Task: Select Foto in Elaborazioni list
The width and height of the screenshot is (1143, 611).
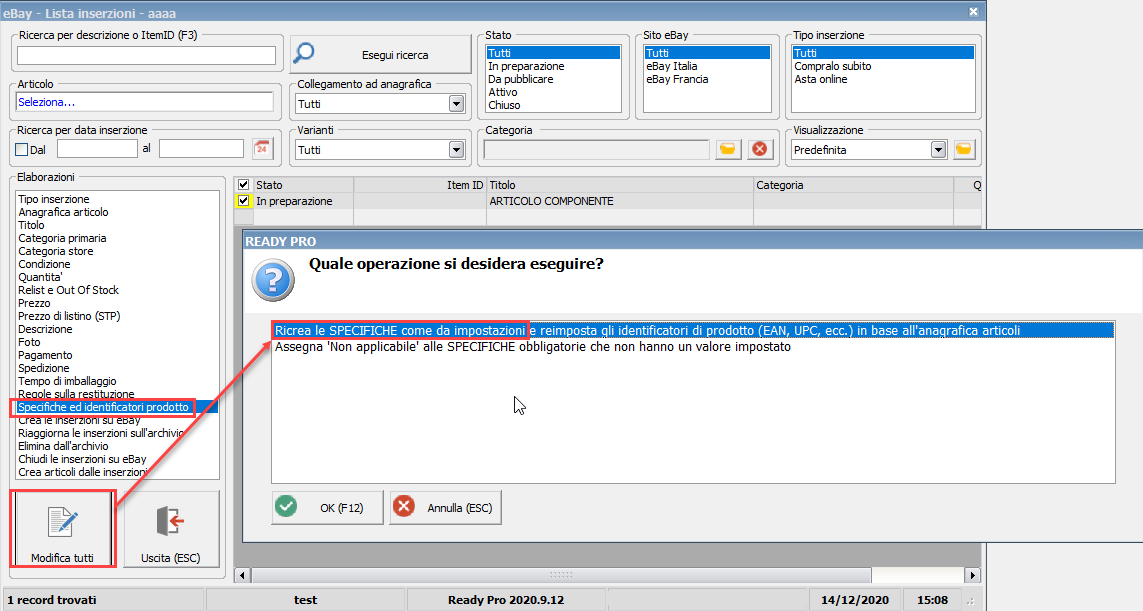Action: tap(117, 342)
